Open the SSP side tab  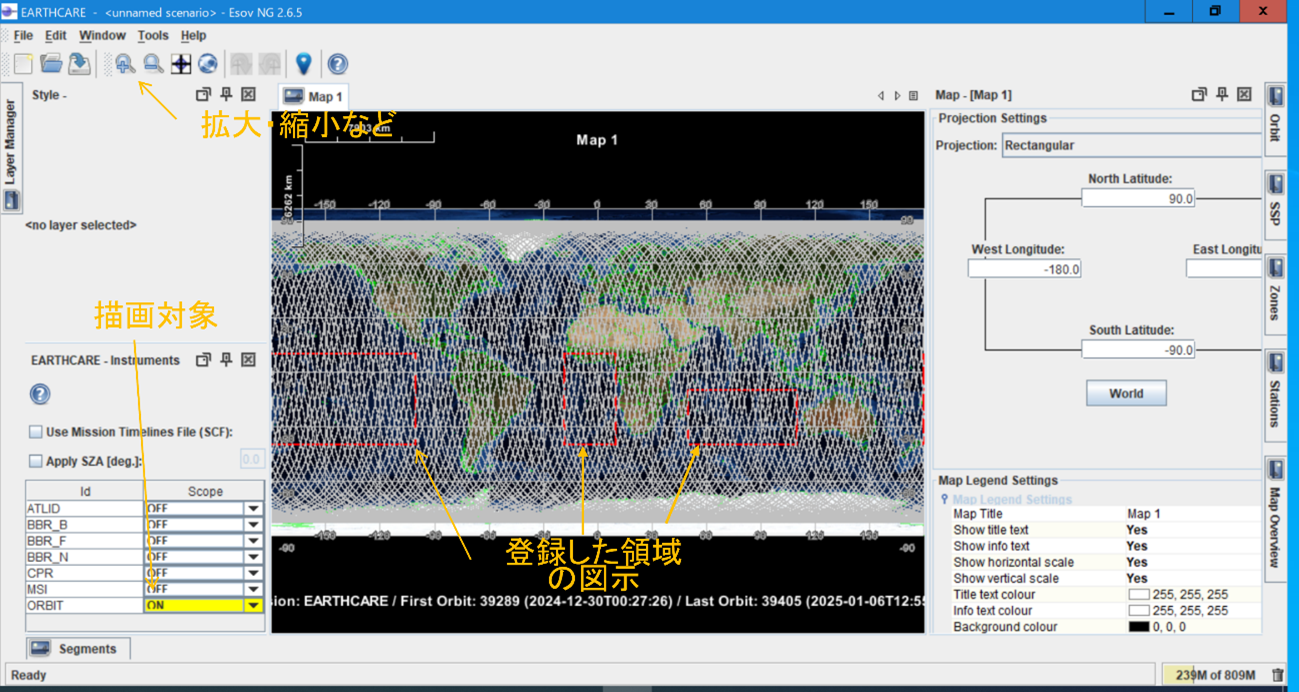click(1275, 203)
